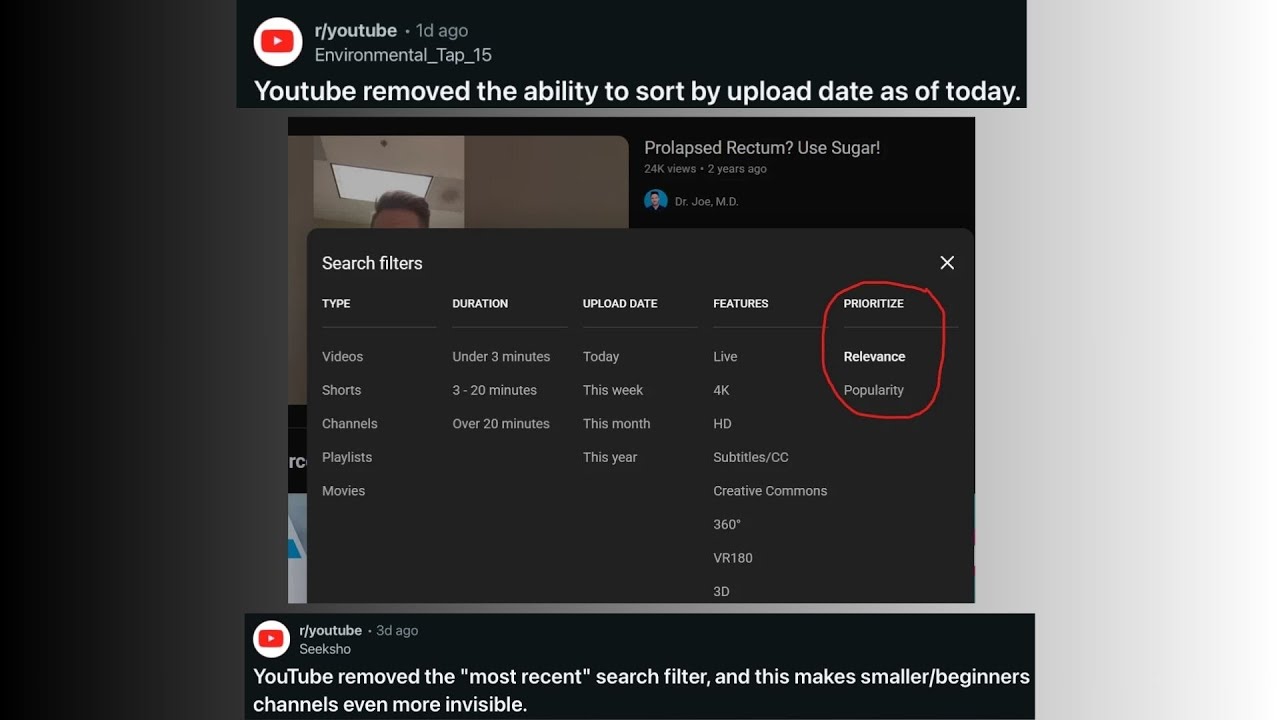Select 3 - 20 minutes duration filter
This screenshot has width=1280, height=720.
[494, 390]
